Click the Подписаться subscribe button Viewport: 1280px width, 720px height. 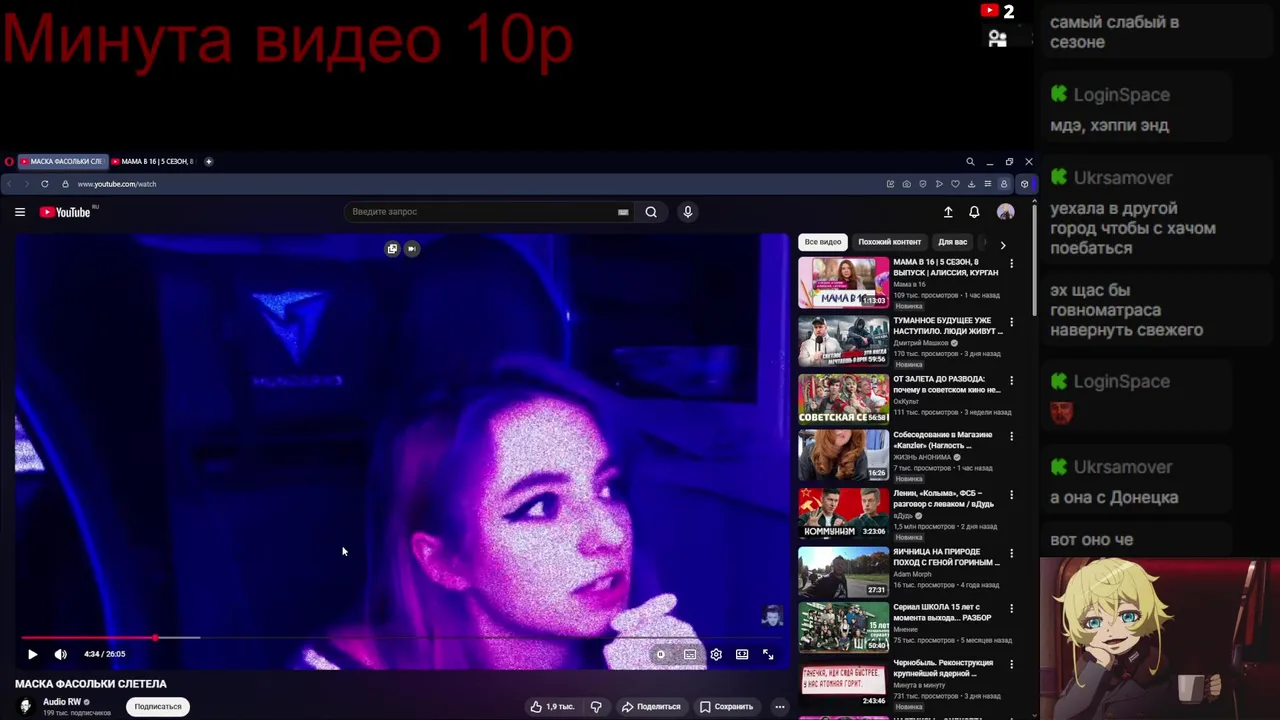[158, 706]
